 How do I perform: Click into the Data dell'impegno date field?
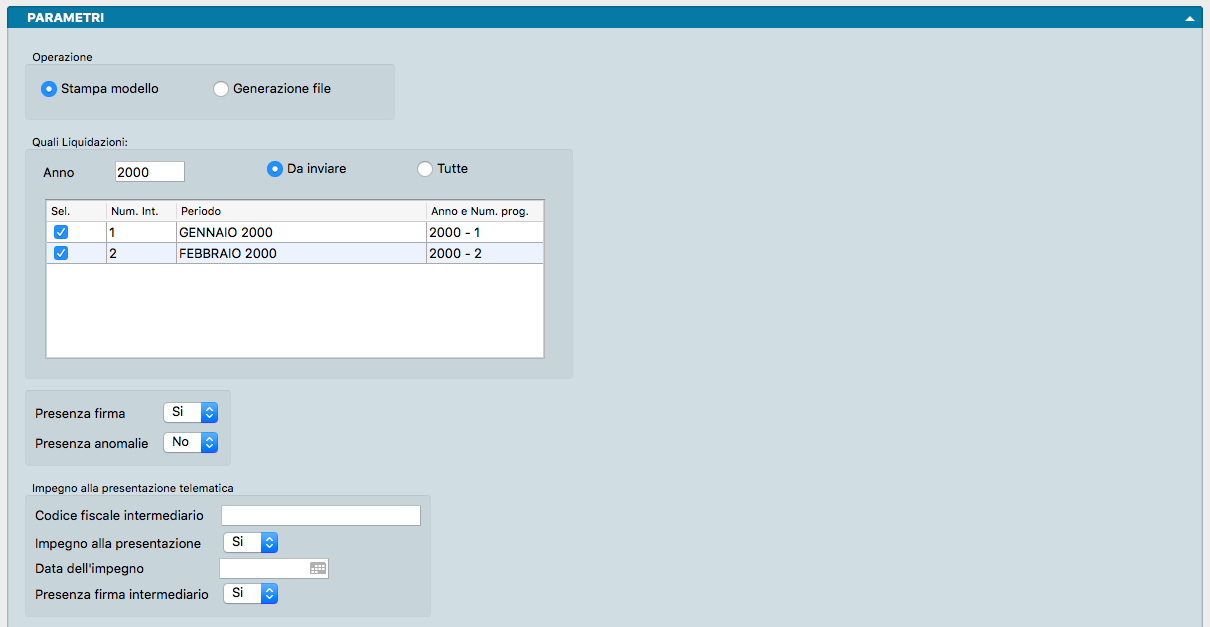[x=263, y=568]
